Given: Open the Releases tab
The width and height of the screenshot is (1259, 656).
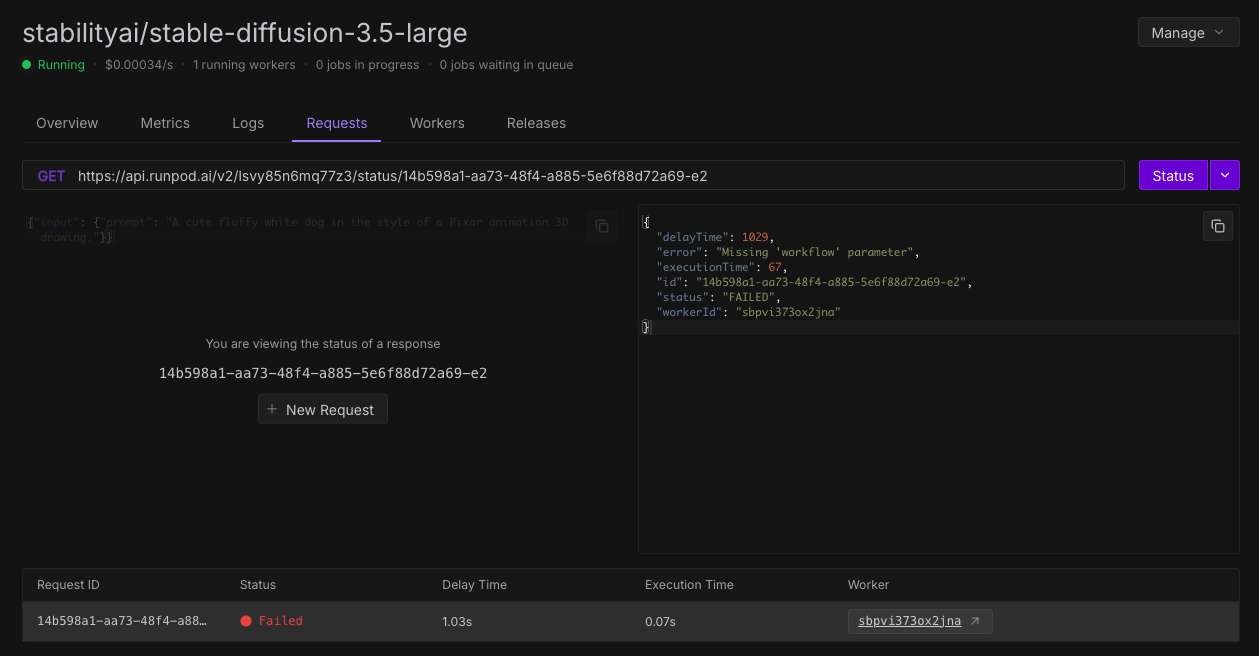Looking at the screenshot, I should pyautogui.click(x=536, y=123).
